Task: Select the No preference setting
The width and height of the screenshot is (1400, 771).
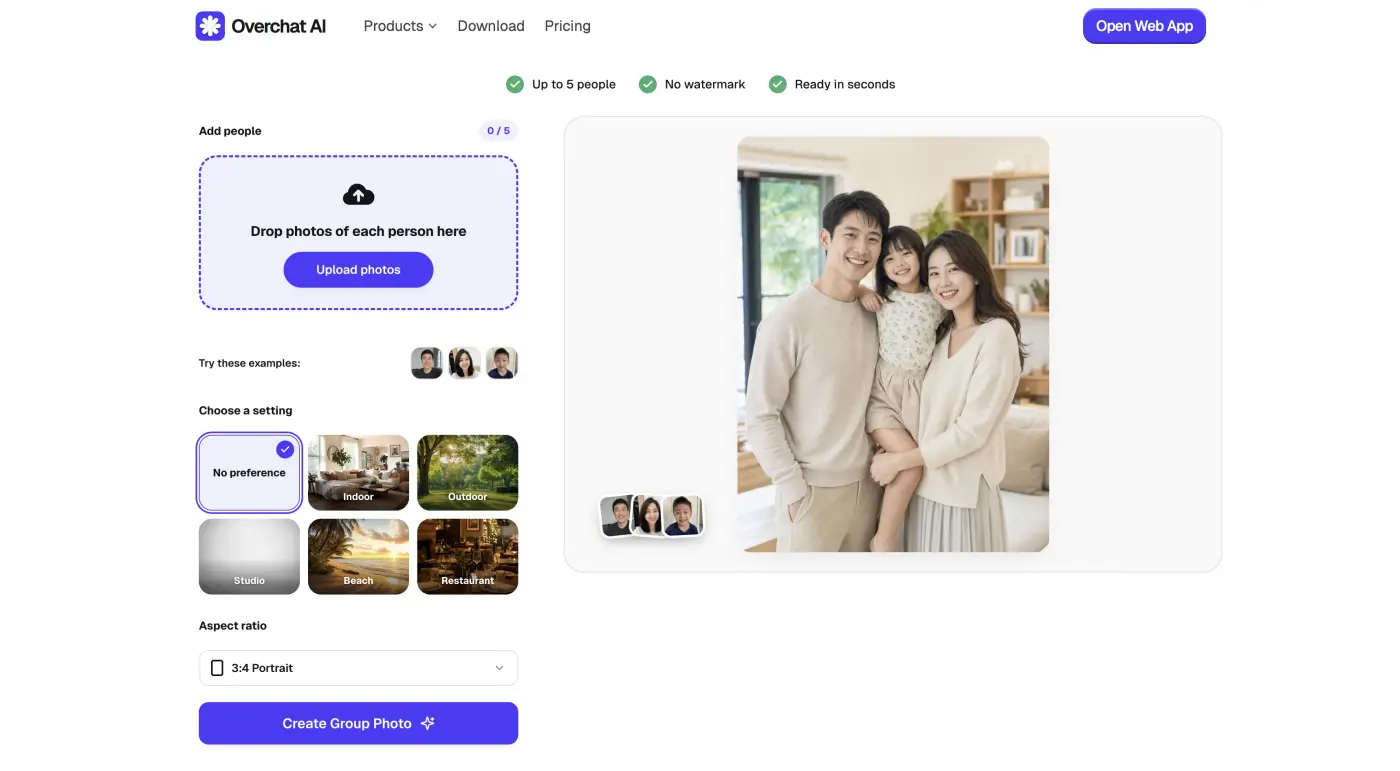Action: 249,473
